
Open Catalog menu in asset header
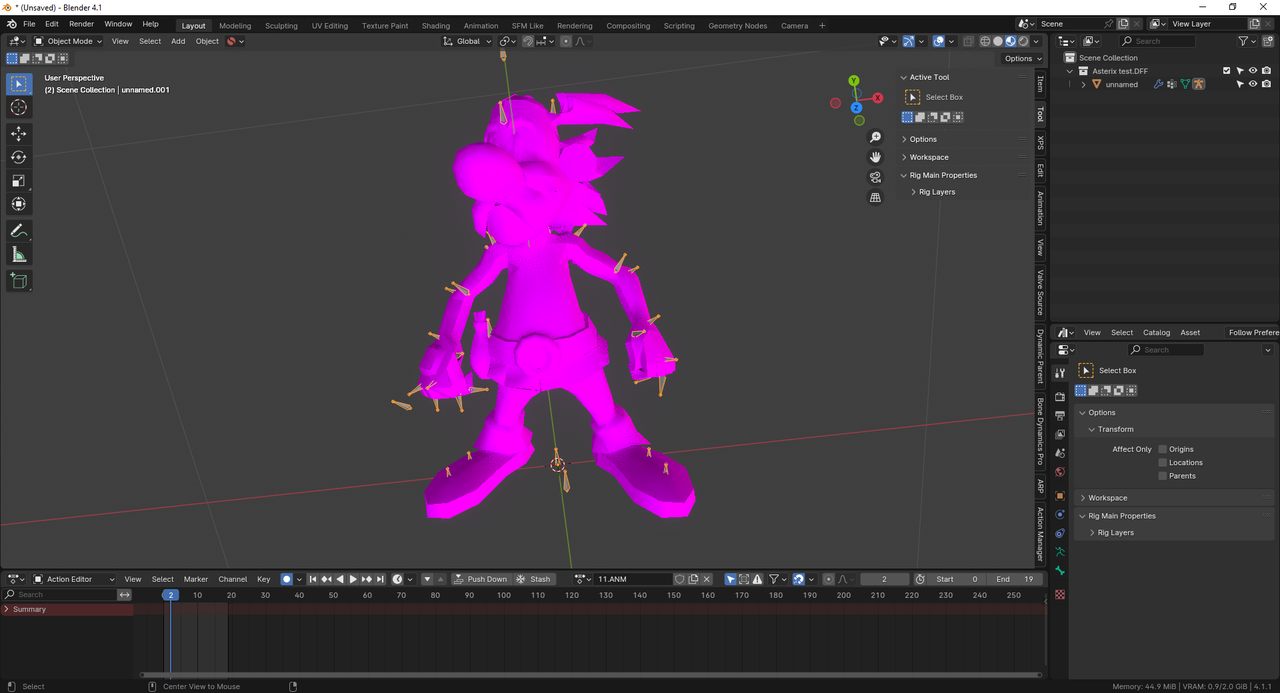(x=1156, y=332)
